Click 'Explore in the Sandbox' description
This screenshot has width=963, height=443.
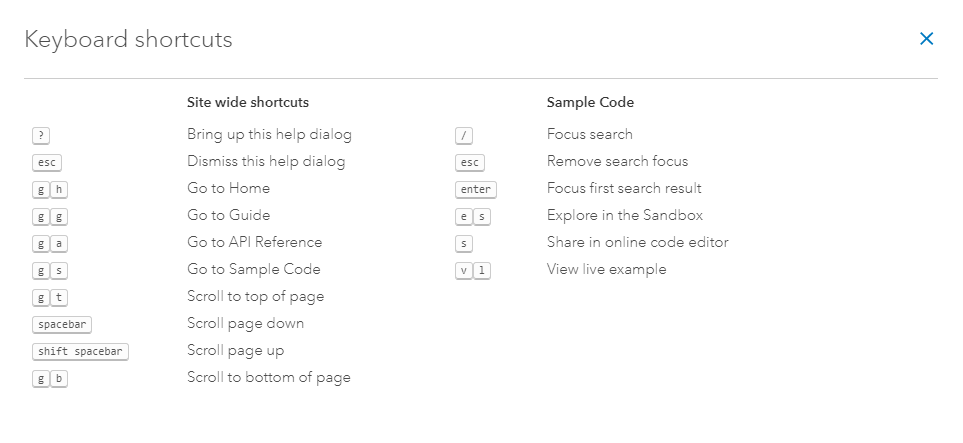pyautogui.click(x=624, y=215)
